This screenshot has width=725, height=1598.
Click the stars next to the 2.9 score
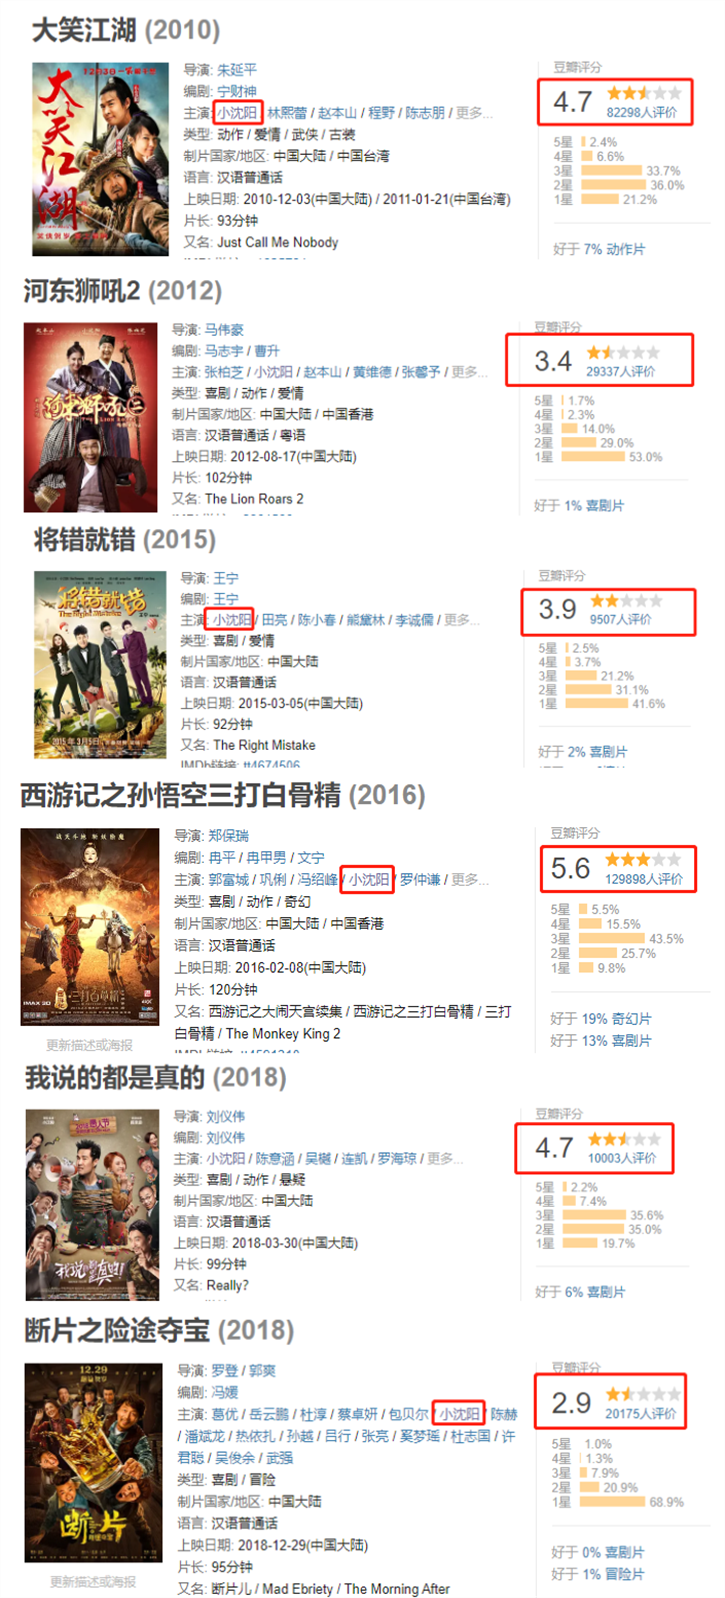644,1394
